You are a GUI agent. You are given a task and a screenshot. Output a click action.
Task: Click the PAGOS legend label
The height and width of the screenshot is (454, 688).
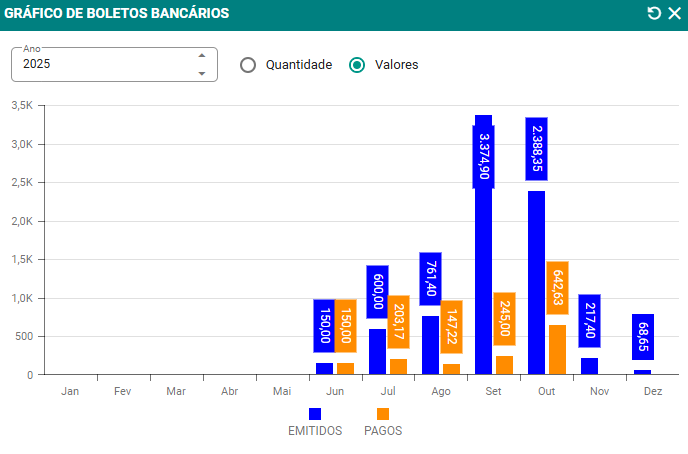click(383, 431)
